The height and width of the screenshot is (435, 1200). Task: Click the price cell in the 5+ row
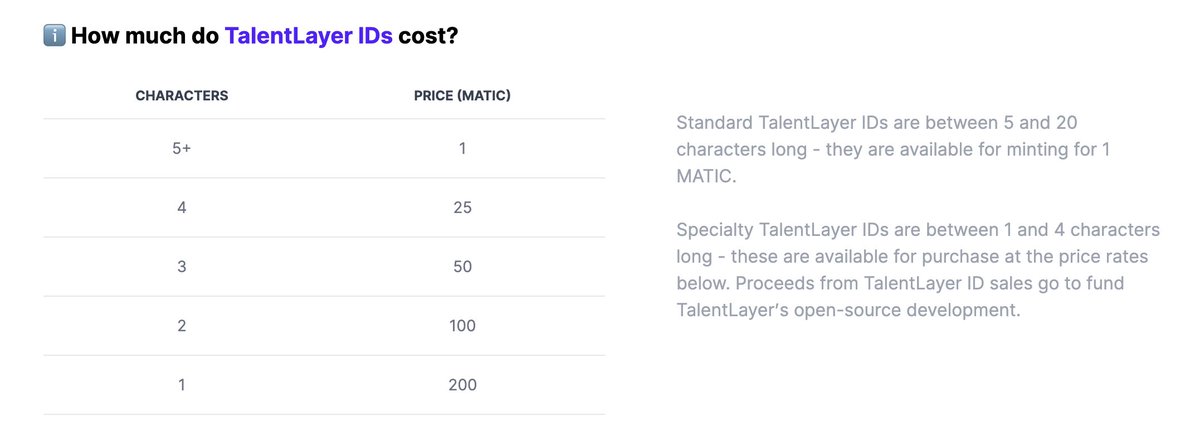pyautogui.click(x=463, y=149)
